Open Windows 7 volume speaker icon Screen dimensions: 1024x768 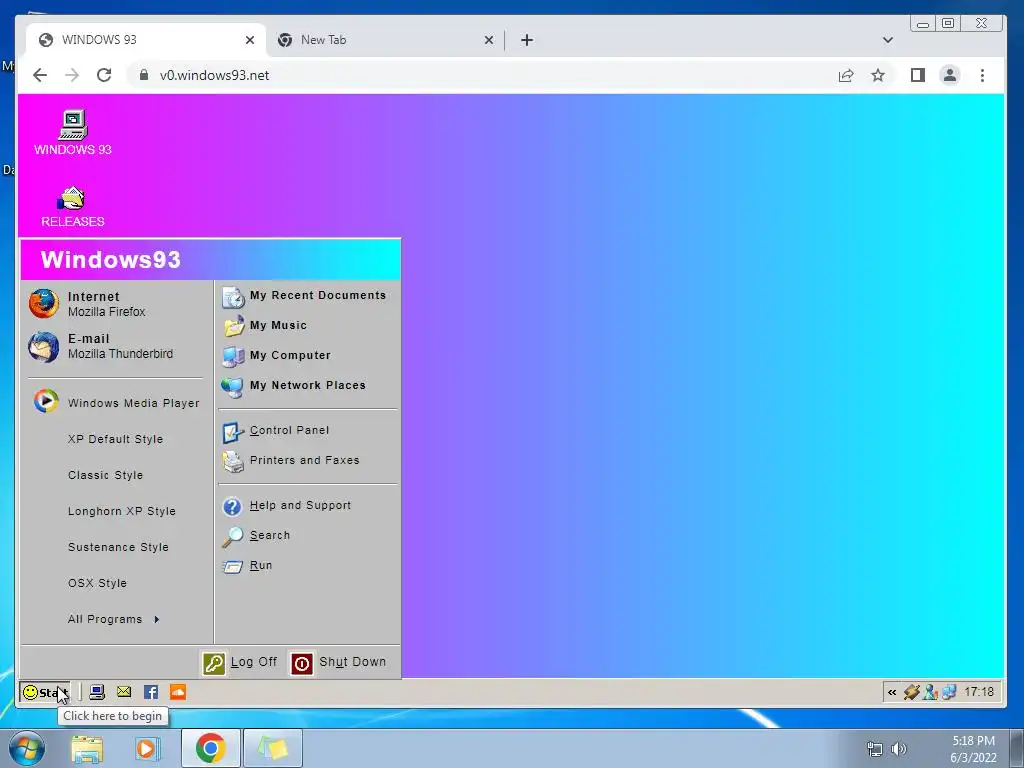click(899, 748)
